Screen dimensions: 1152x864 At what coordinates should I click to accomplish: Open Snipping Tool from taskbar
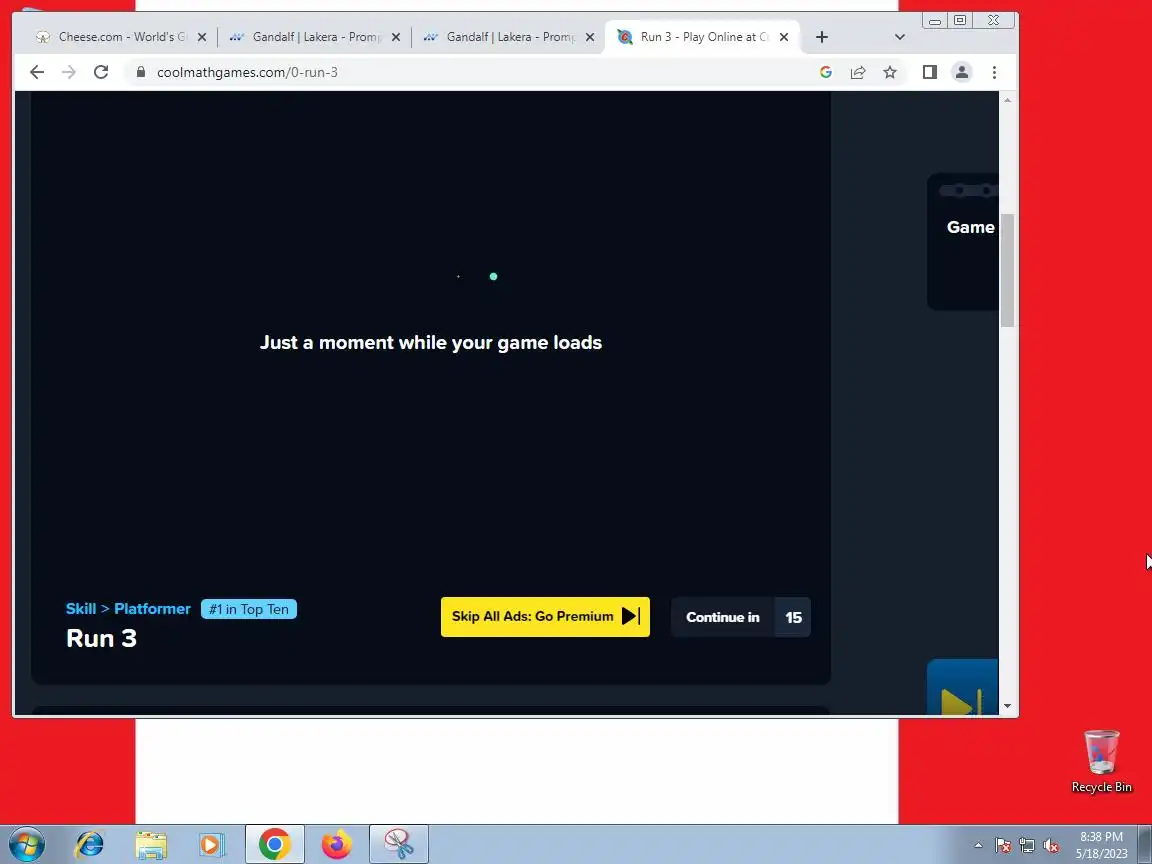399,844
